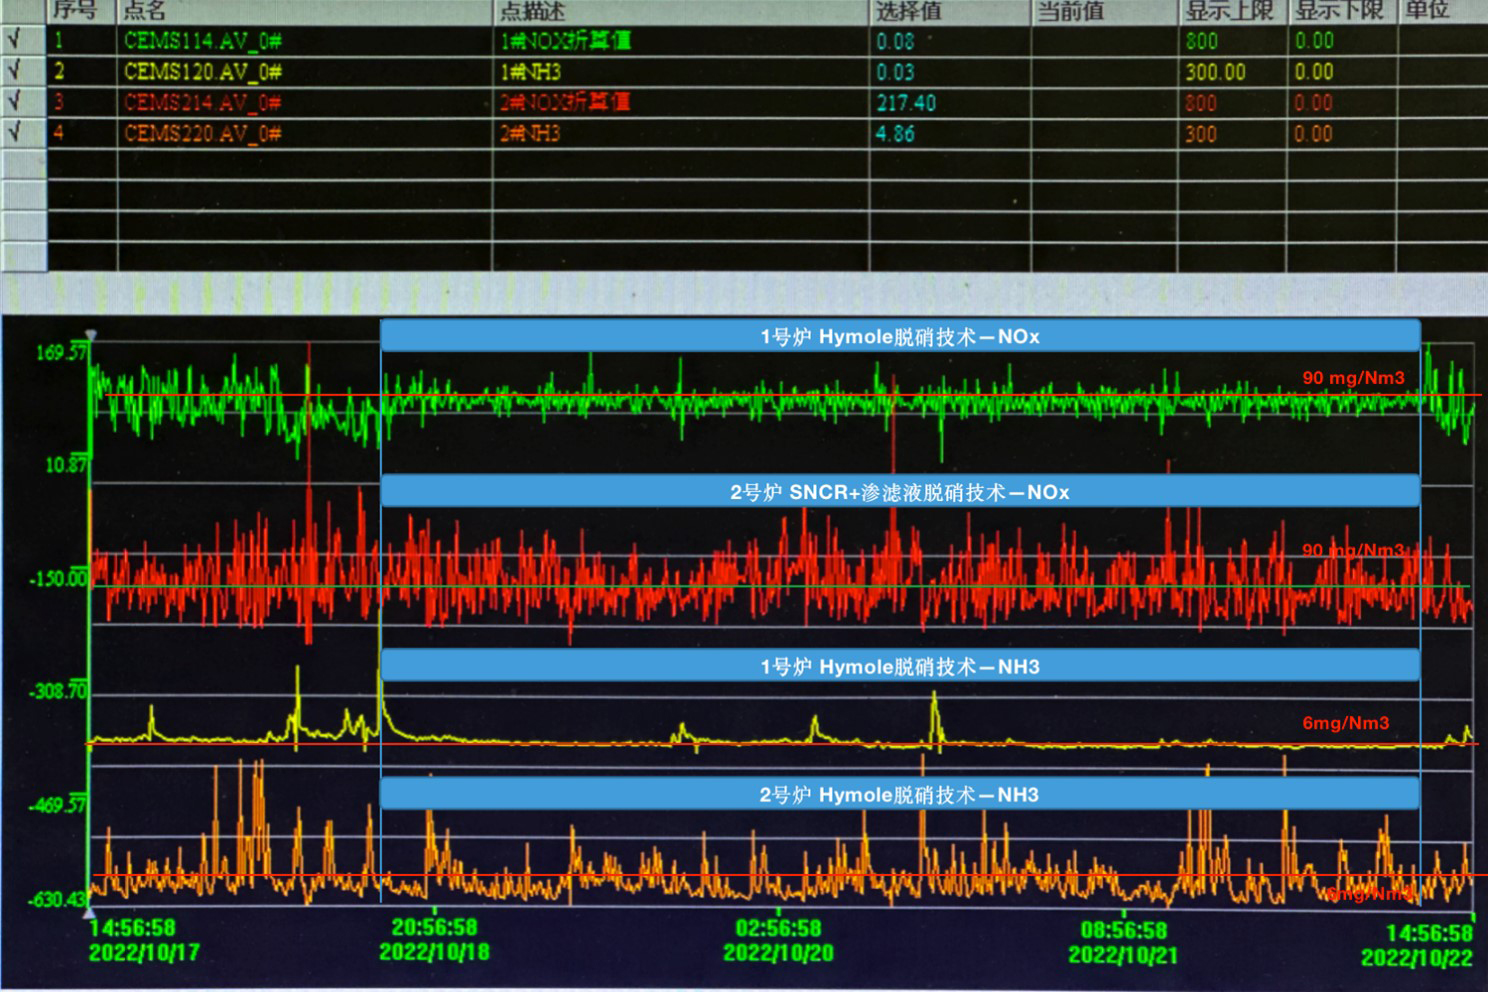Screen dimensions: 1488x992
Task: Click lower limit 0.00 in CEMS120 row
Action: 1314,72
